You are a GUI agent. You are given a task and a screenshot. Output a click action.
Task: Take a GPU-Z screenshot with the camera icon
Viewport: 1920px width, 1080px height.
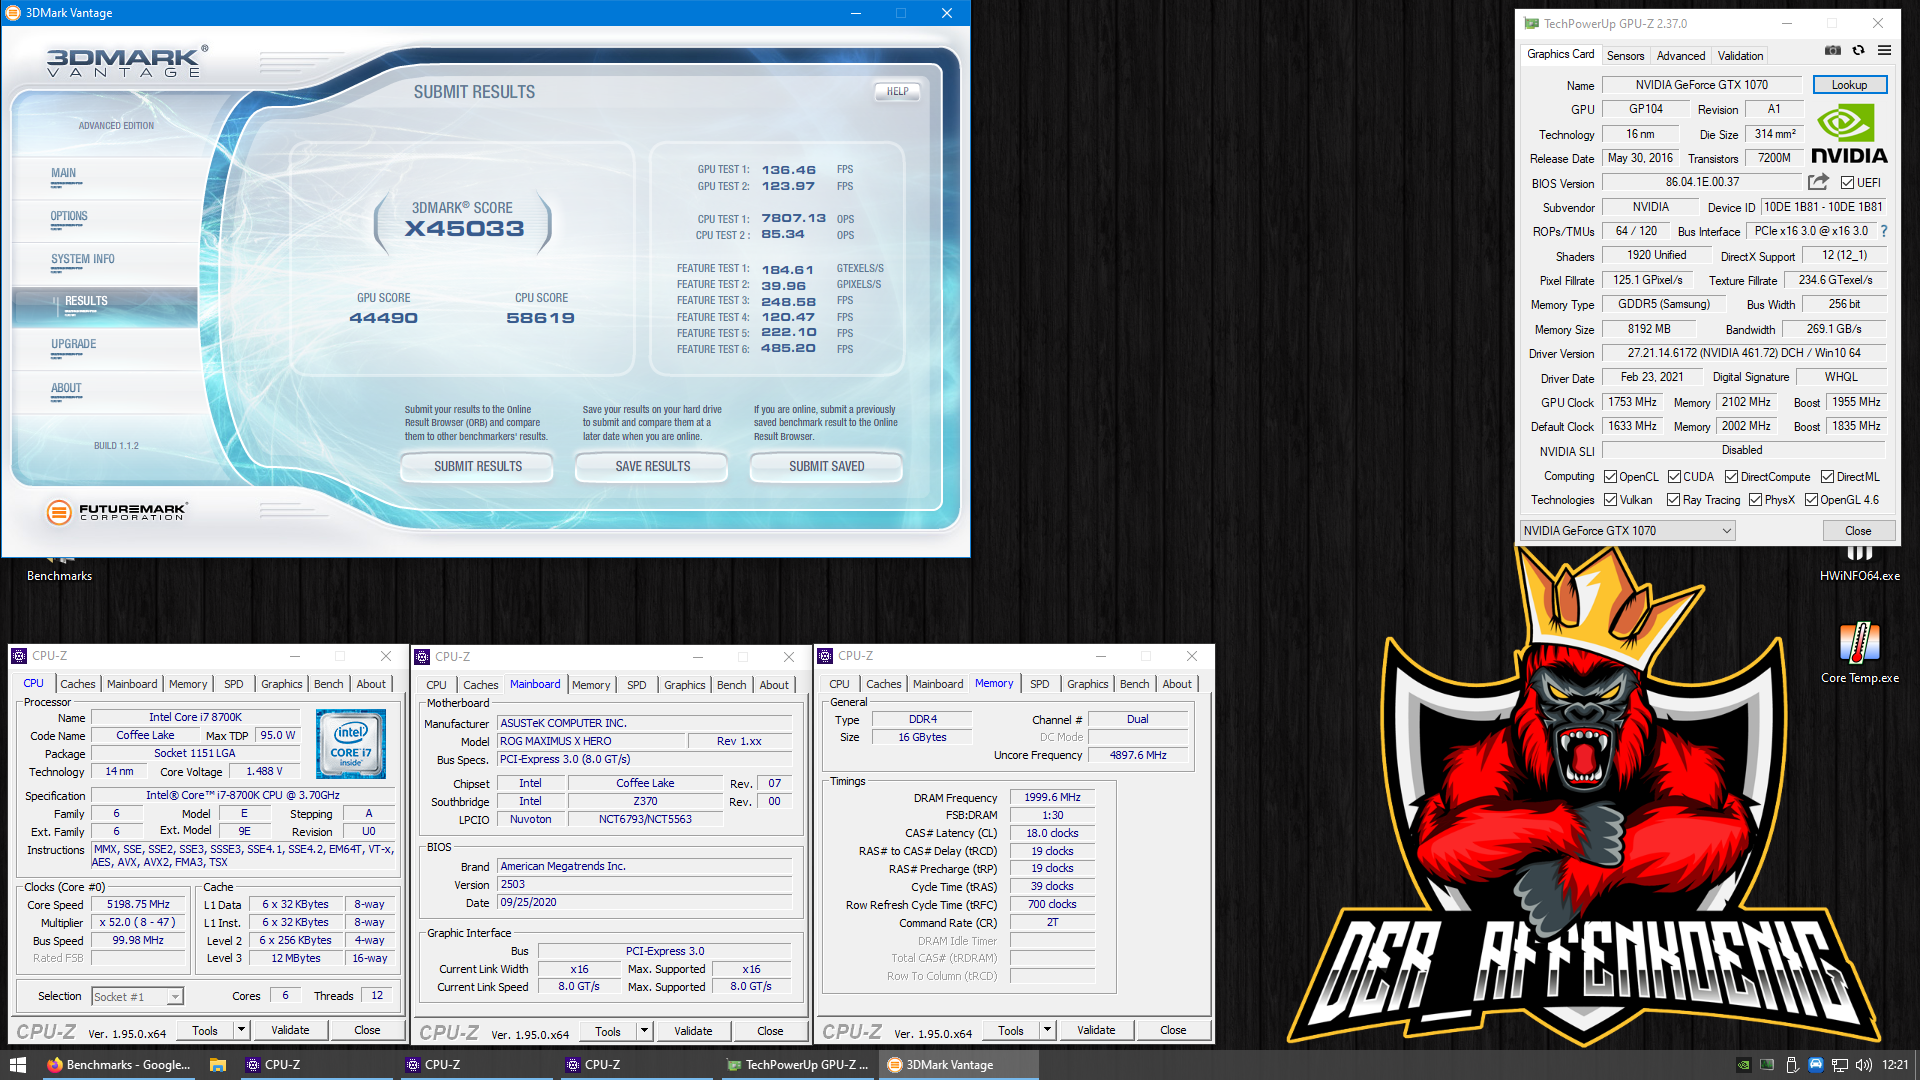point(1832,50)
